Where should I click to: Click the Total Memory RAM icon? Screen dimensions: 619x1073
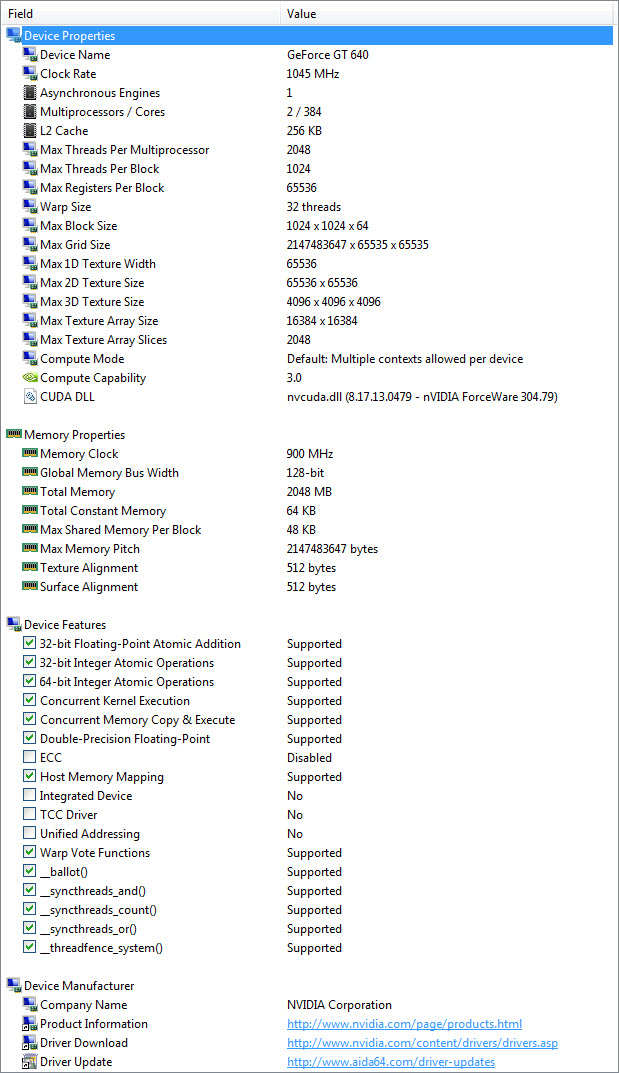click(x=29, y=491)
